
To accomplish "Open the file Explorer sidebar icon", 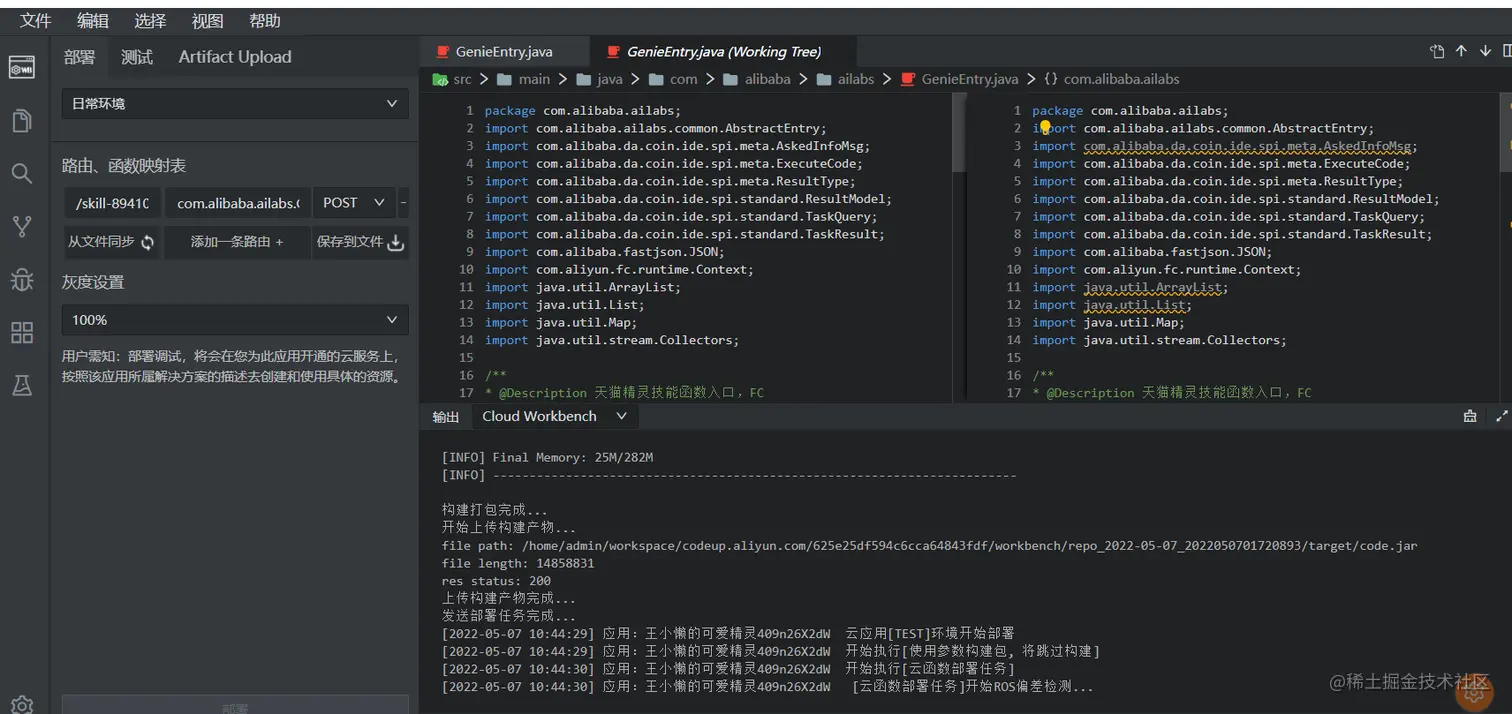I will tap(21, 121).
